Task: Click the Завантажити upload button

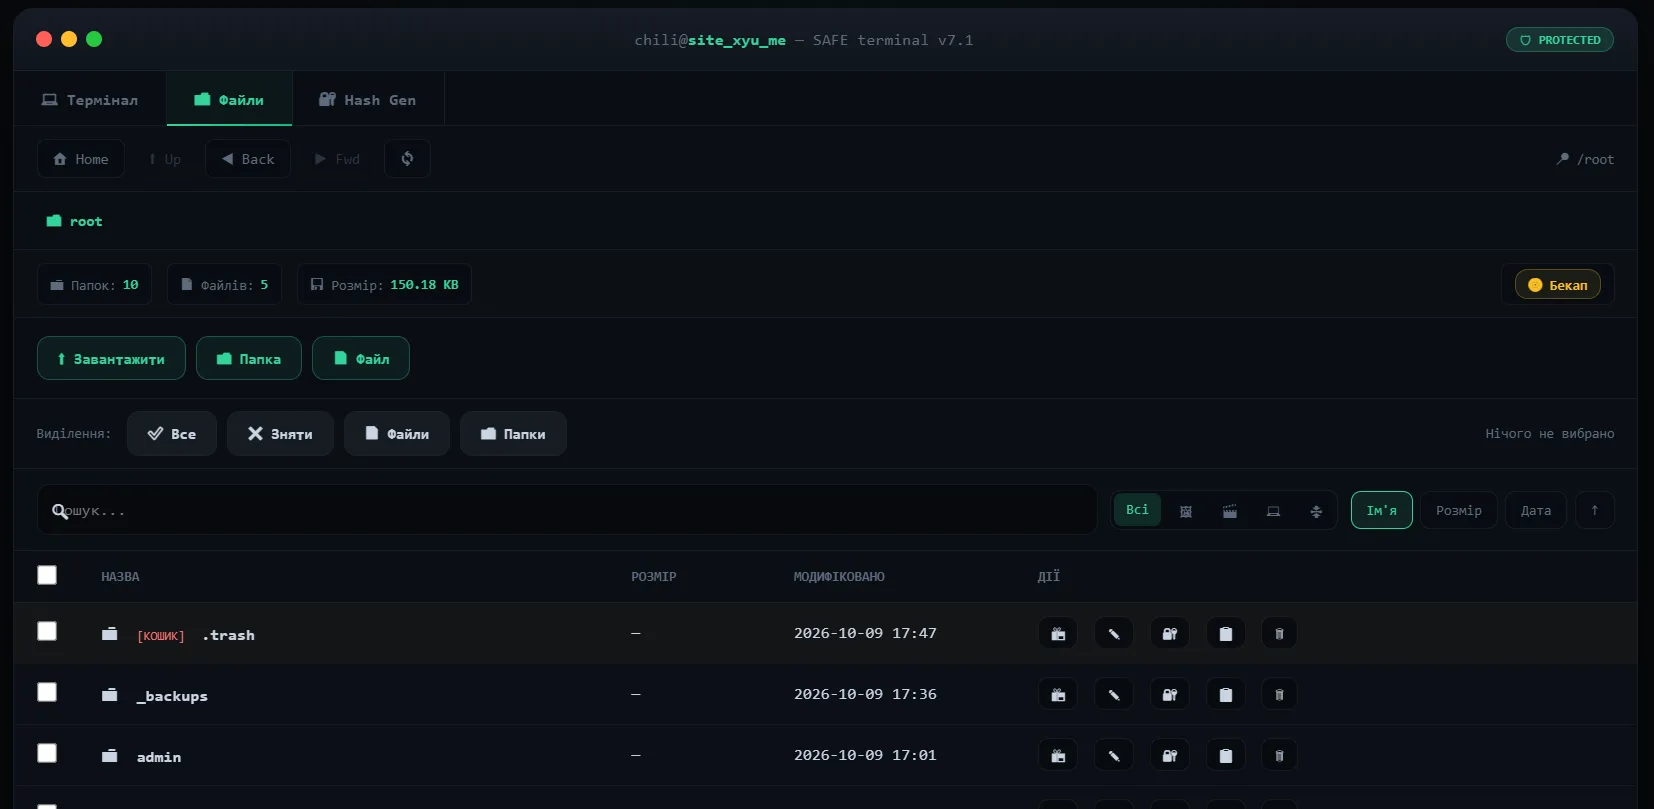Action: pos(111,358)
